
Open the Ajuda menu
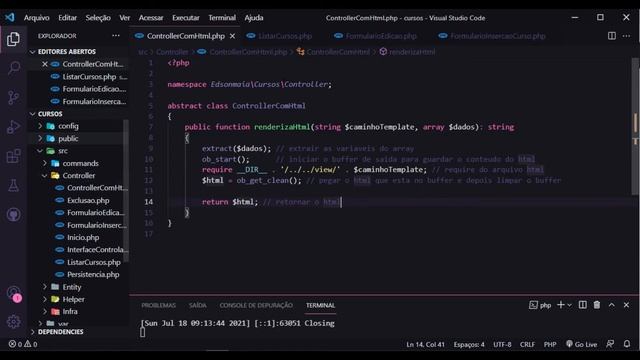point(254,18)
